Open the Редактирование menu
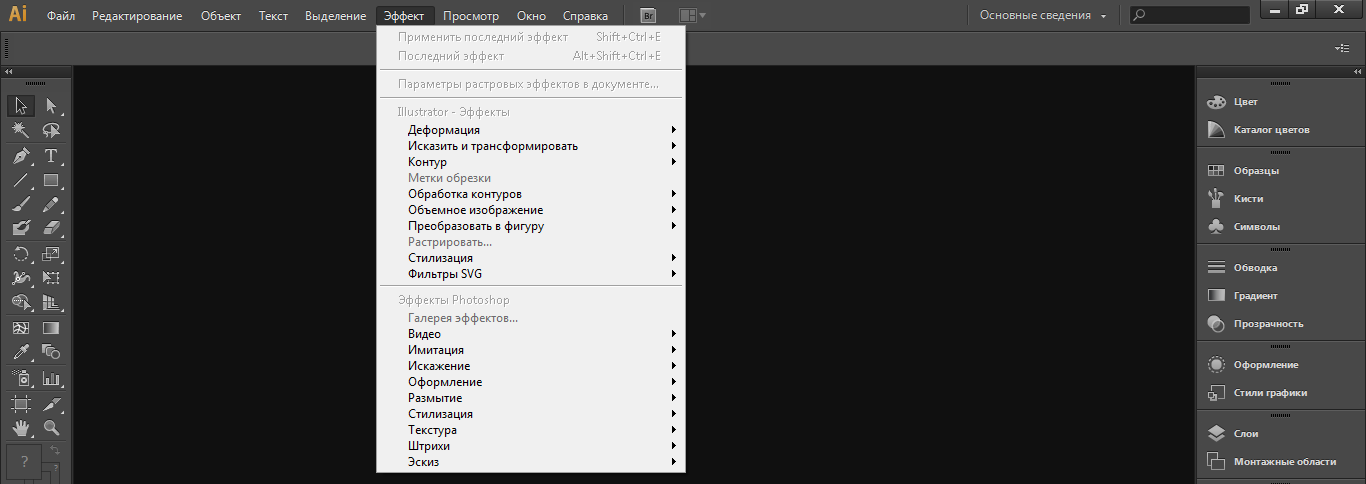The height and width of the screenshot is (484, 1366). coord(137,16)
